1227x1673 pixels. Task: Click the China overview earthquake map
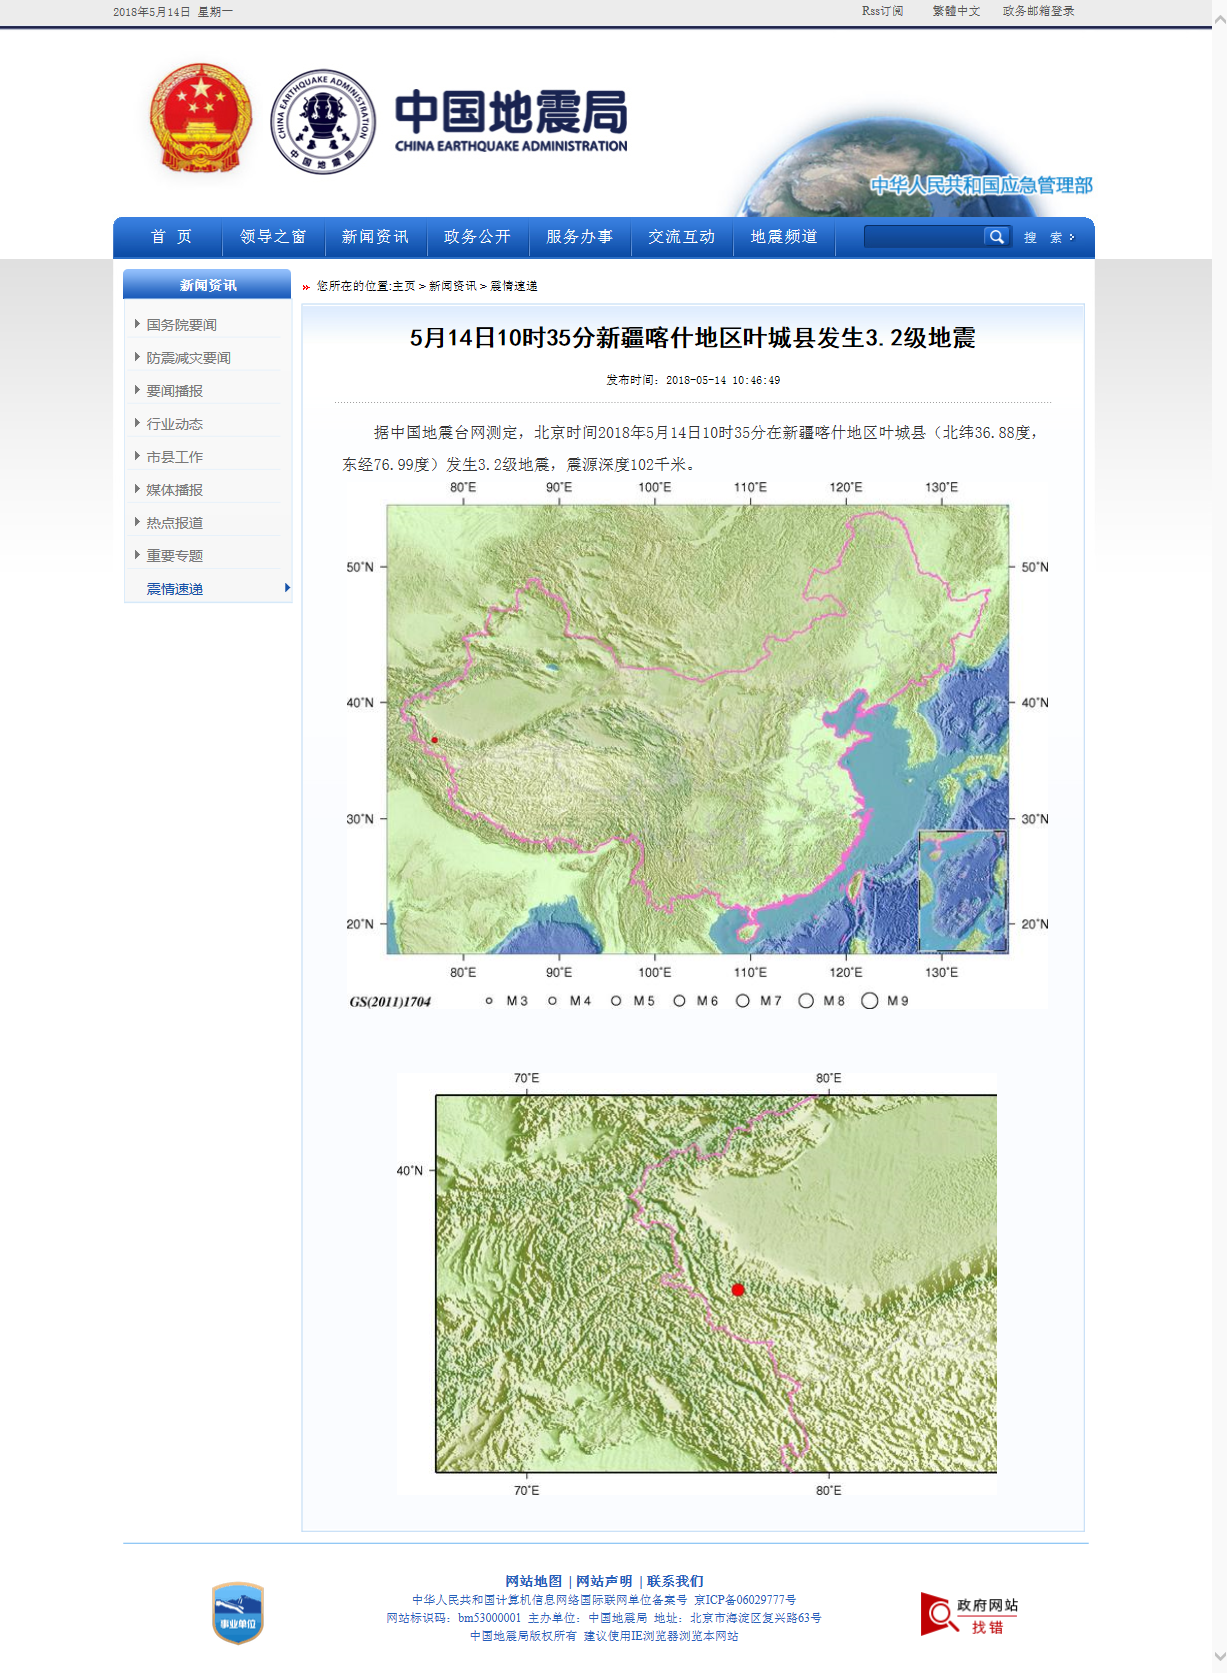[x=698, y=744]
